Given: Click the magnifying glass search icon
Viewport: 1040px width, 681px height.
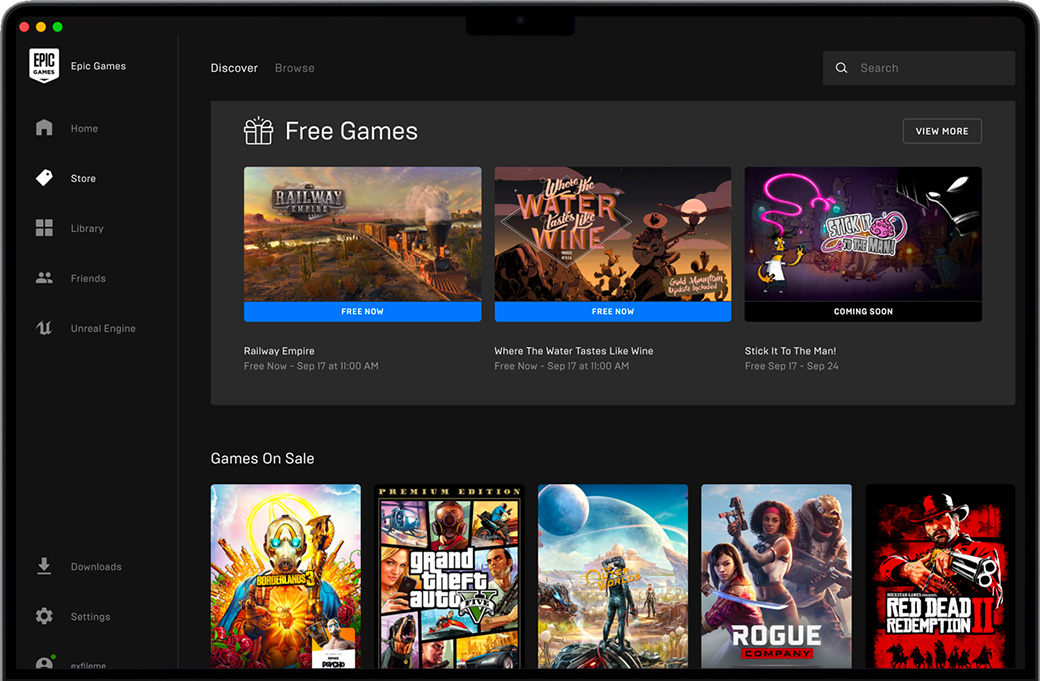Looking at the screenshot, I should (x=841, y=67).
